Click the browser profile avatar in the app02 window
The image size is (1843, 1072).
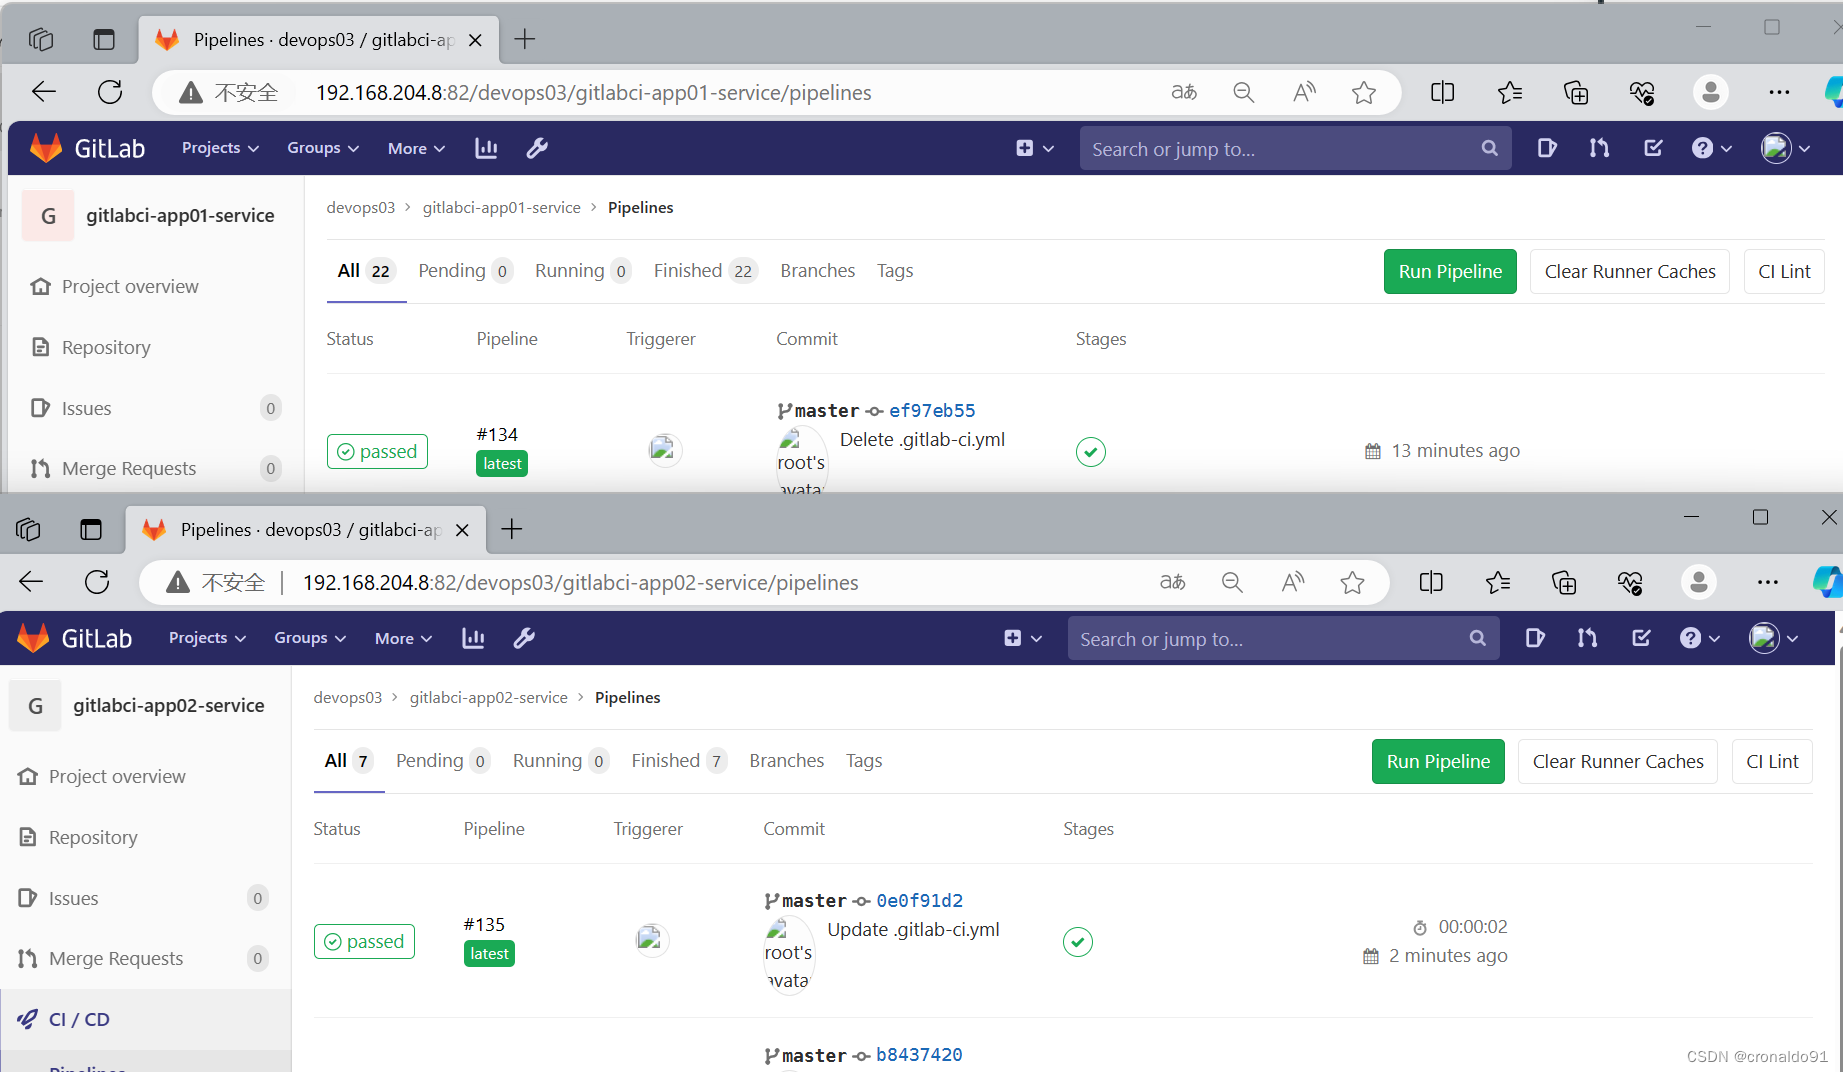pos(1699,582)
